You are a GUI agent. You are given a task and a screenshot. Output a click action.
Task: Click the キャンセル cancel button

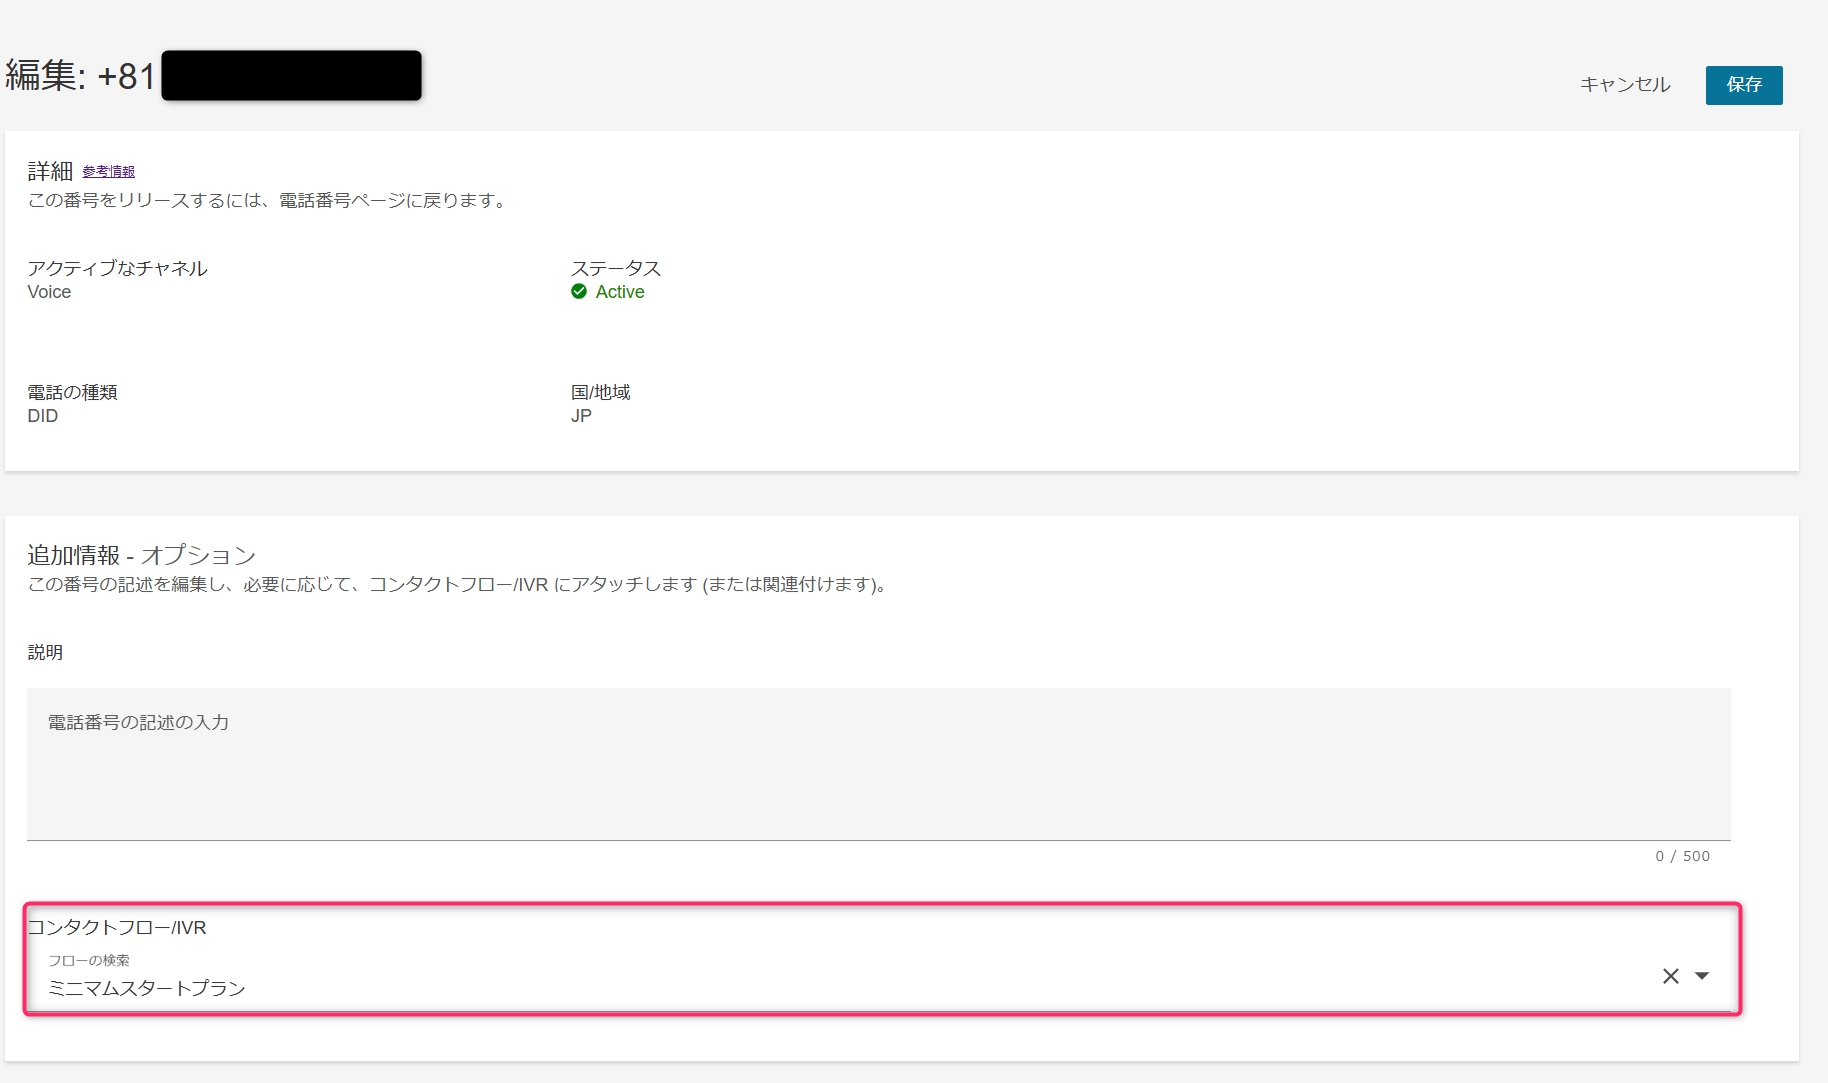(x=1625, y=85)
